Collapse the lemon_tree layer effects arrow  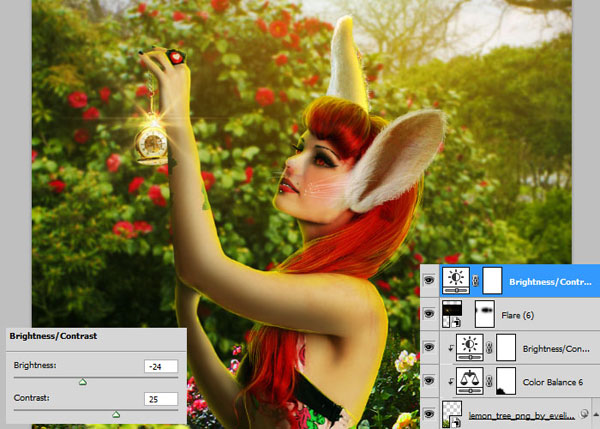tap(596, 414)
